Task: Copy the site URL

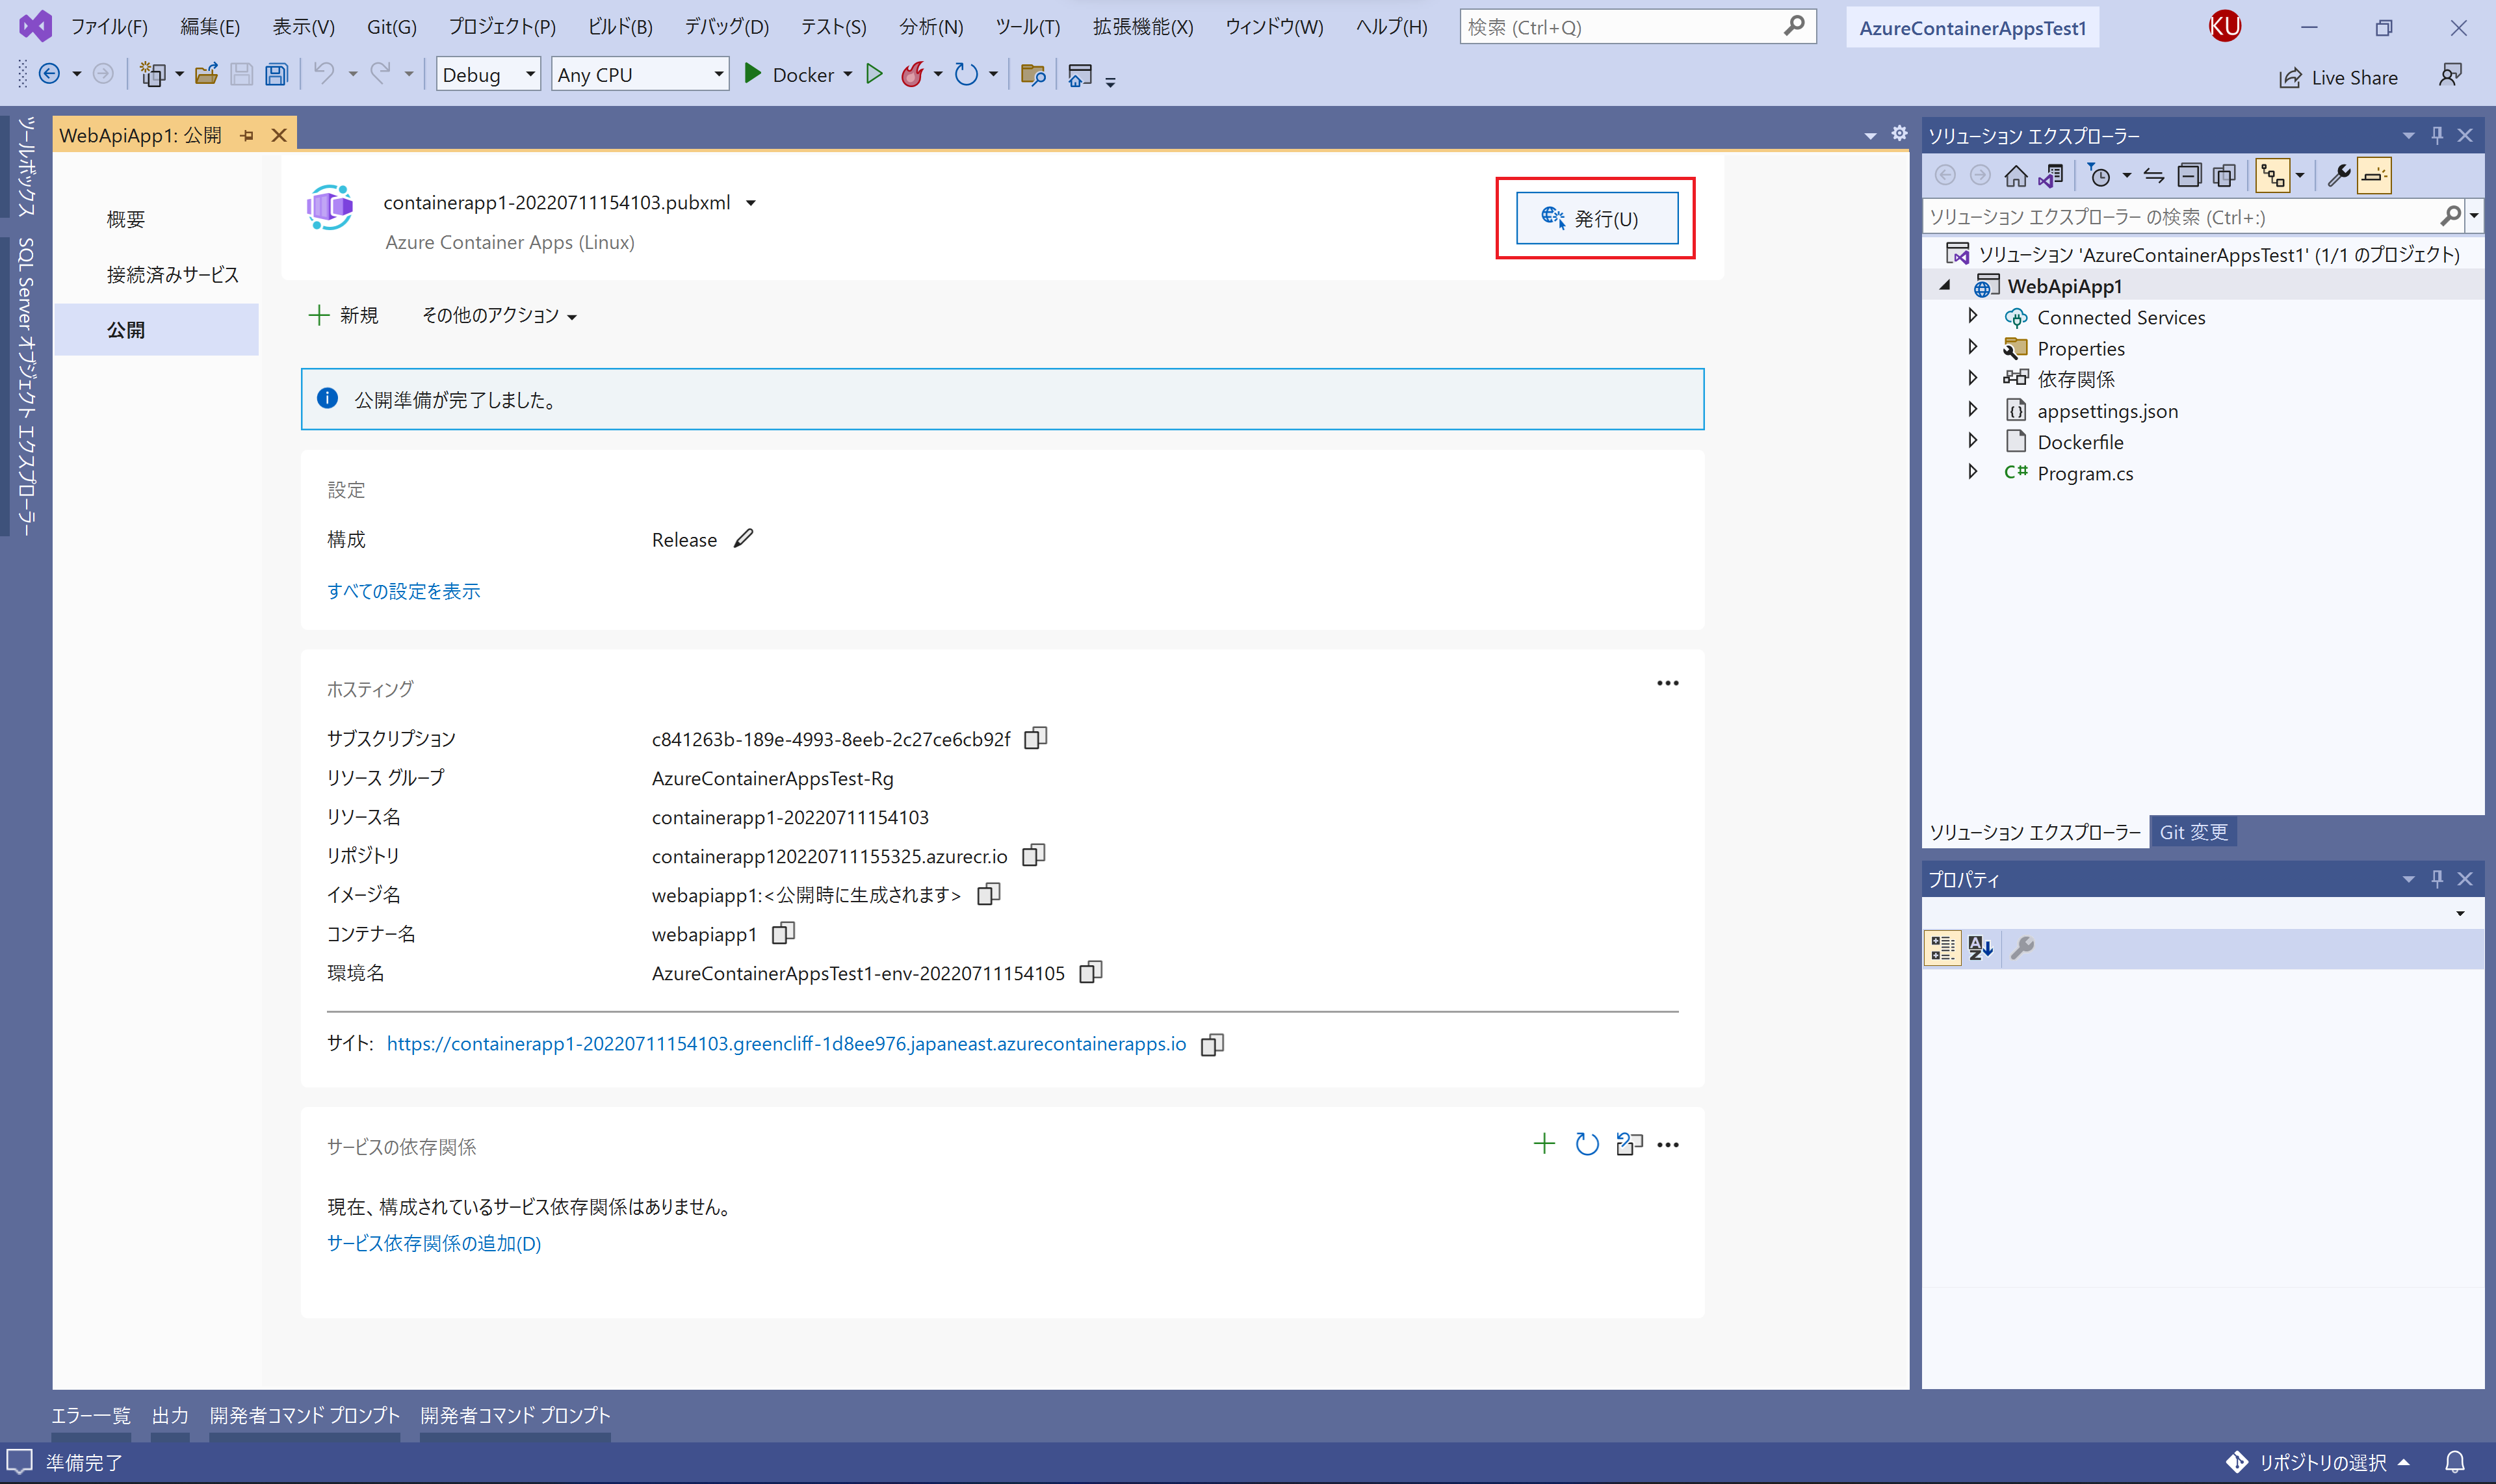Action: pos(1212,1044)
